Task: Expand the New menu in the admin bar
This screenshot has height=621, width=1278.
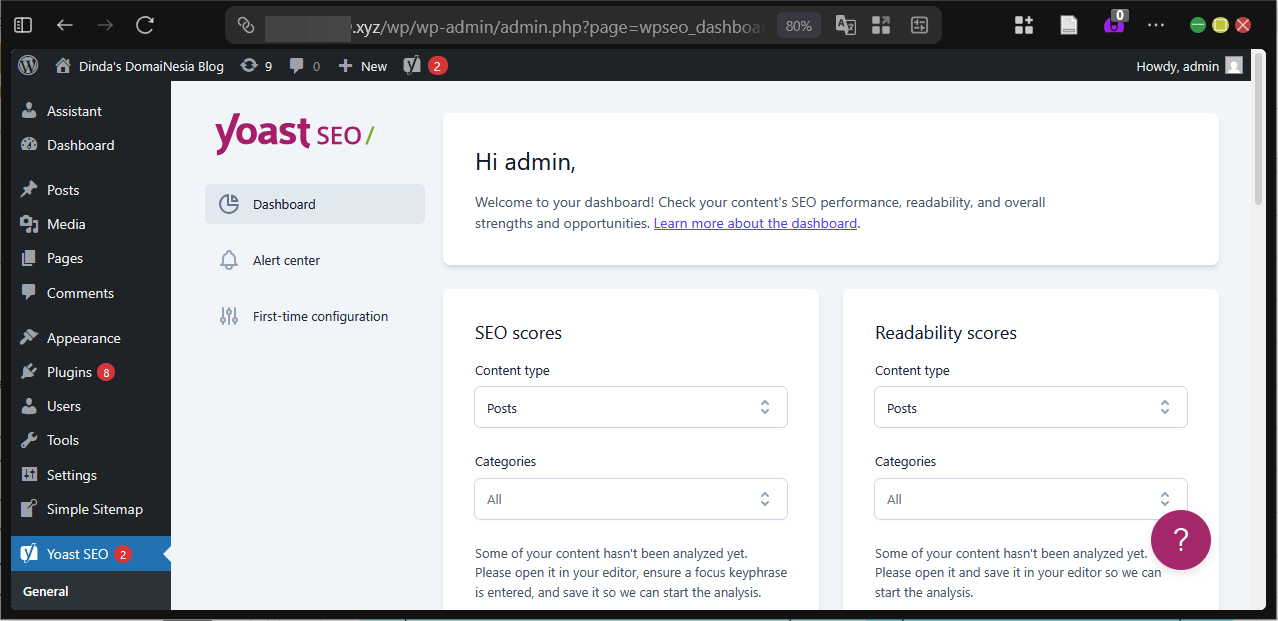Action: (362, 66)
